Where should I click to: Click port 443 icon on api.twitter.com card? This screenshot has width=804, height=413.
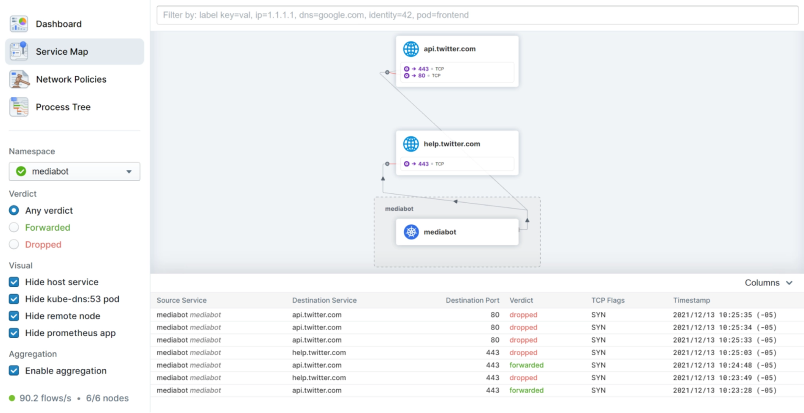tap(407, 69)
